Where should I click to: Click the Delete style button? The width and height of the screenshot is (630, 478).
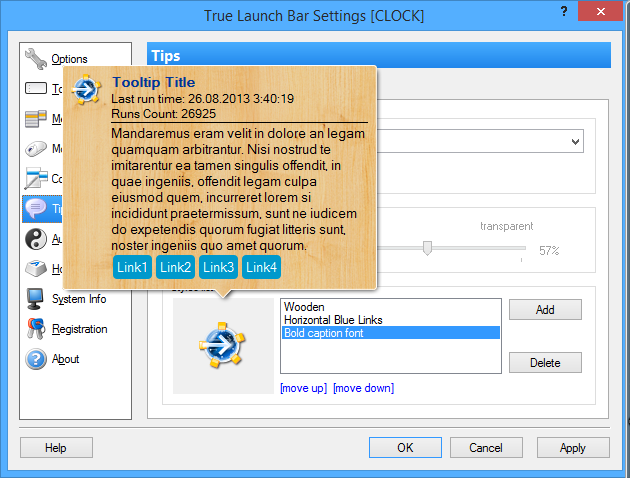(x=545, y=362)
